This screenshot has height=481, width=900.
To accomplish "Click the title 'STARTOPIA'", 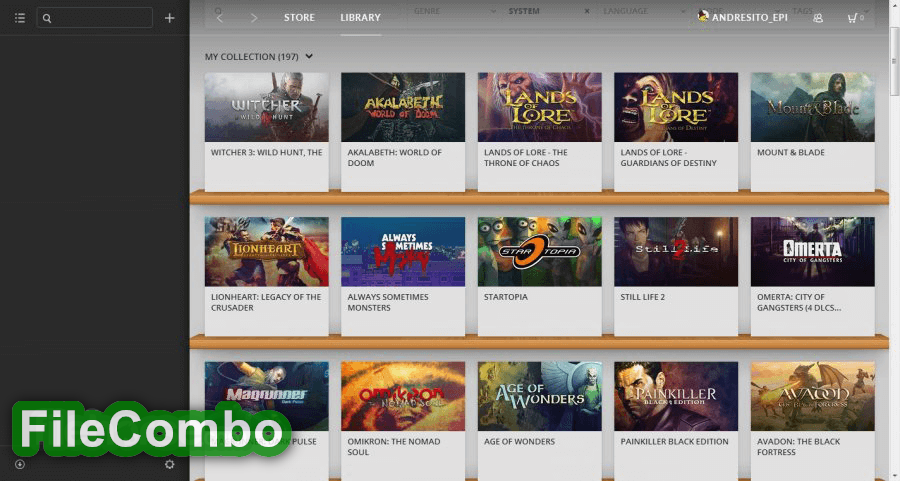I will coord(505,297).
